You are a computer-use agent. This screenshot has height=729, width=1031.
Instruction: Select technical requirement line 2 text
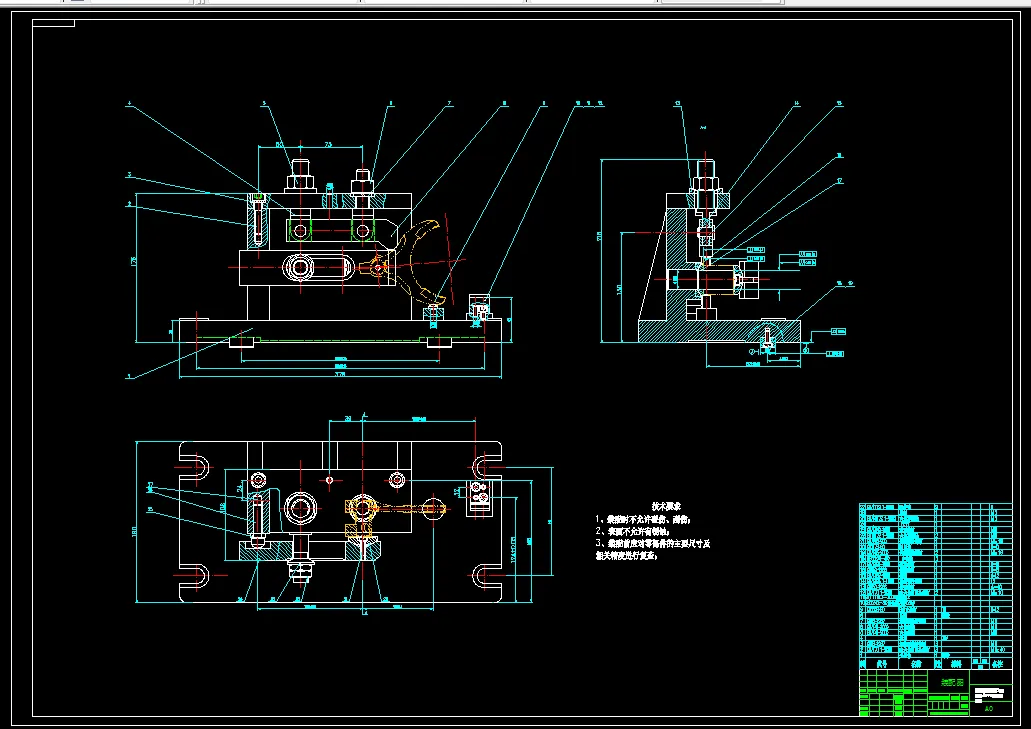click(633, 531)
